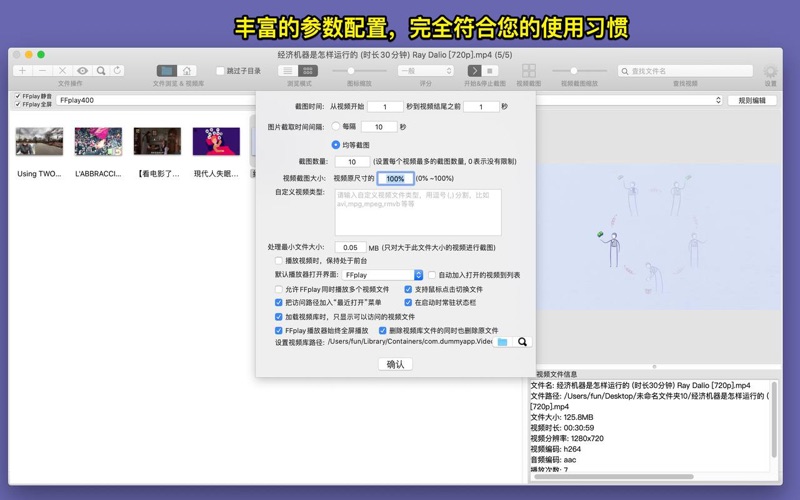Click the 视频编码: h264 line

555,449
